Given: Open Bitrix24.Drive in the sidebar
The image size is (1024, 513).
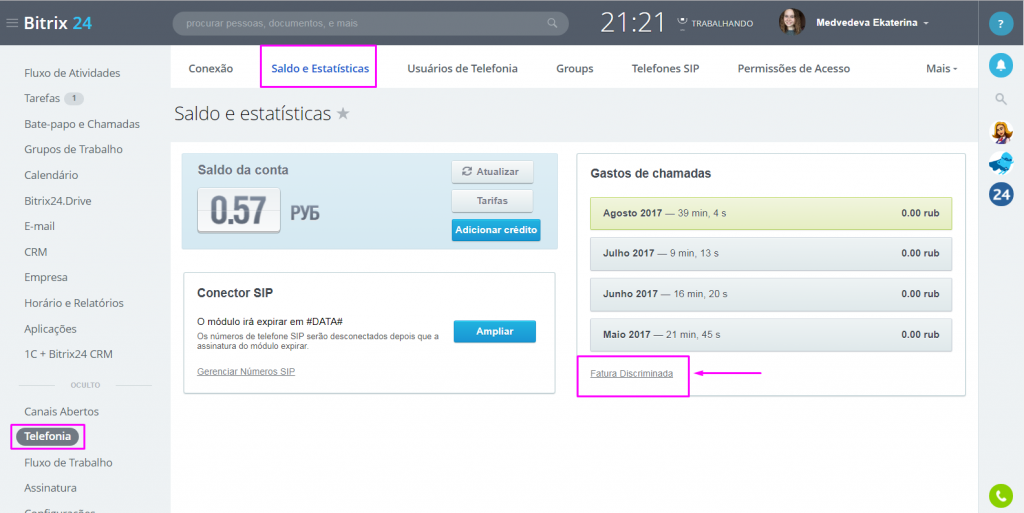Looking at the screenshot, I should point(57,201).
